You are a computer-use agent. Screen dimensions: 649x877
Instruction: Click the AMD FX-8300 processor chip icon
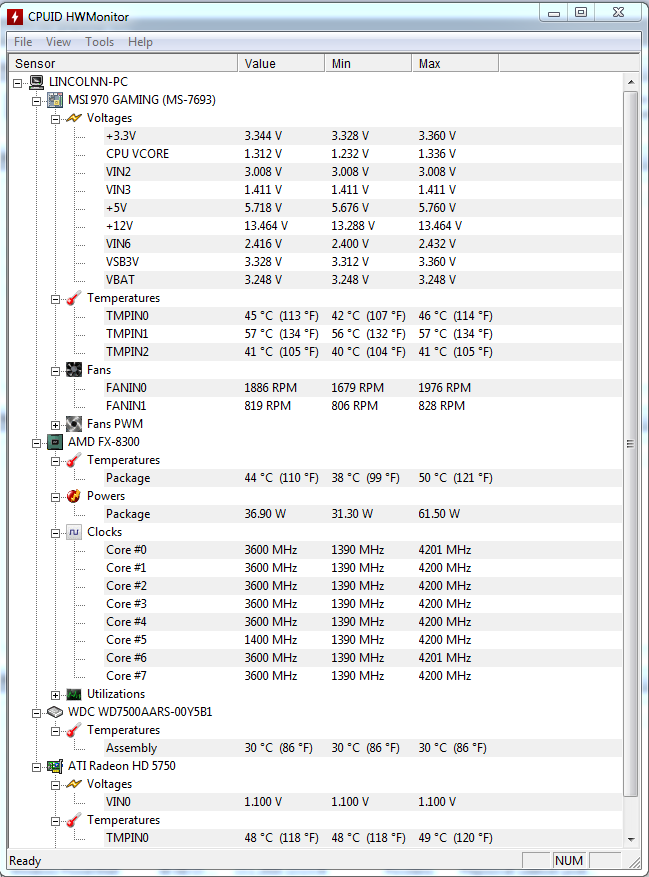pyautogui.click(x=55, y=442)
